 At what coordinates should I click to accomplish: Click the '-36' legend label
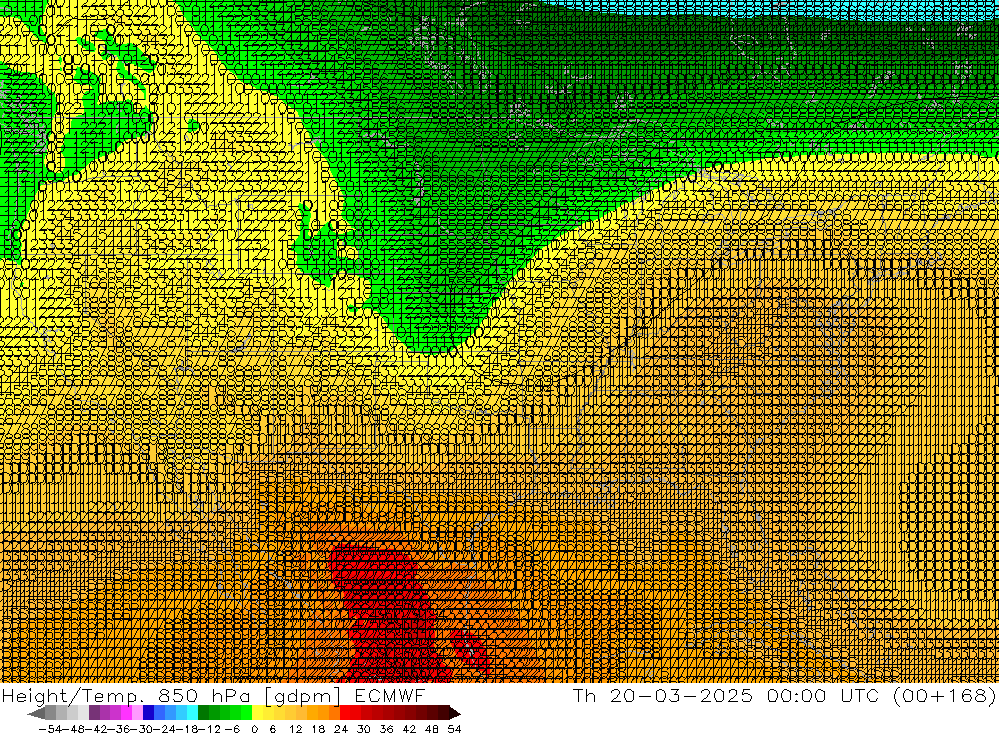pyautogui.click(x=120, y=729)
